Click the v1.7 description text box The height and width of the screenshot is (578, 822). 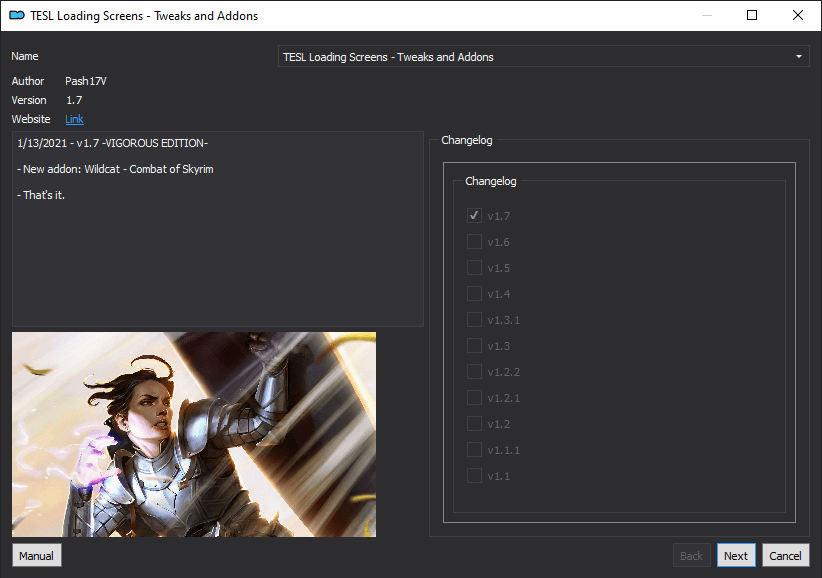[218, 229]
